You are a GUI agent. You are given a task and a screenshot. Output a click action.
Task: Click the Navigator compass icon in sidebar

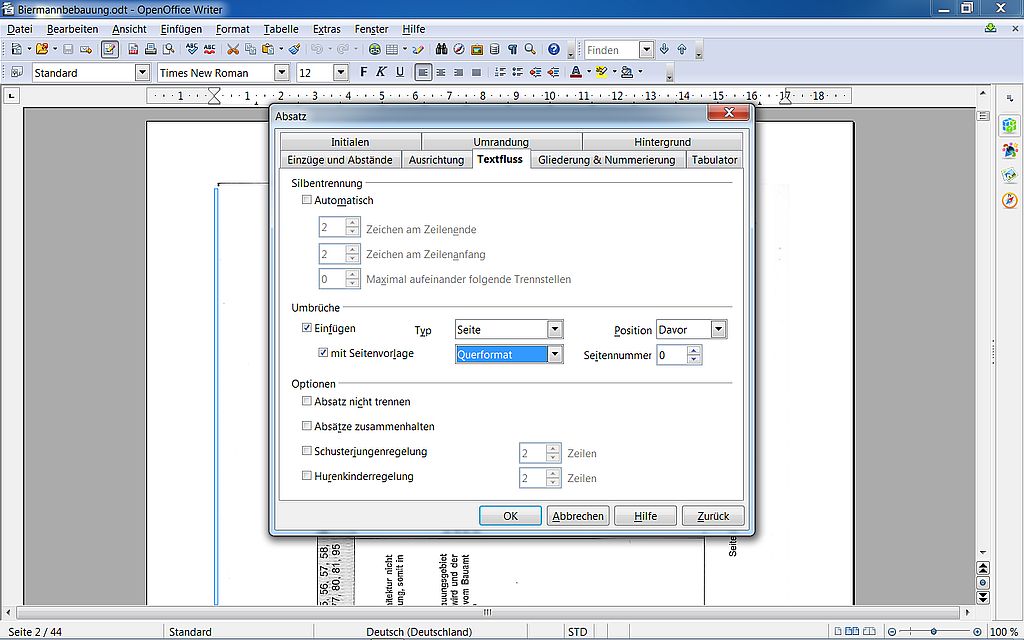tap(1010, 201)
